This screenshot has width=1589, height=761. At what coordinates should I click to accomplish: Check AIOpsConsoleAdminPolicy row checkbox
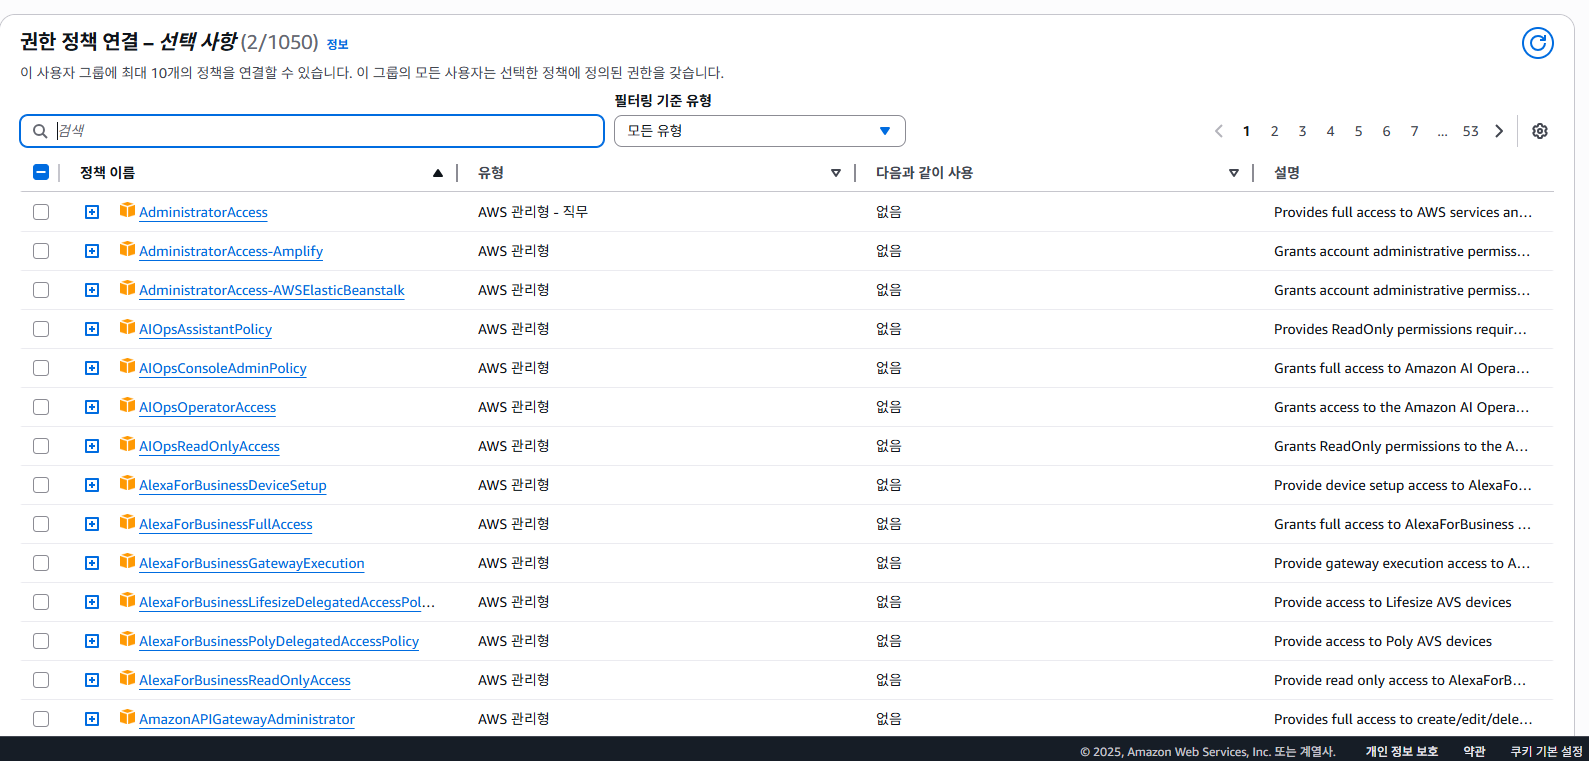tap(41, 368)
